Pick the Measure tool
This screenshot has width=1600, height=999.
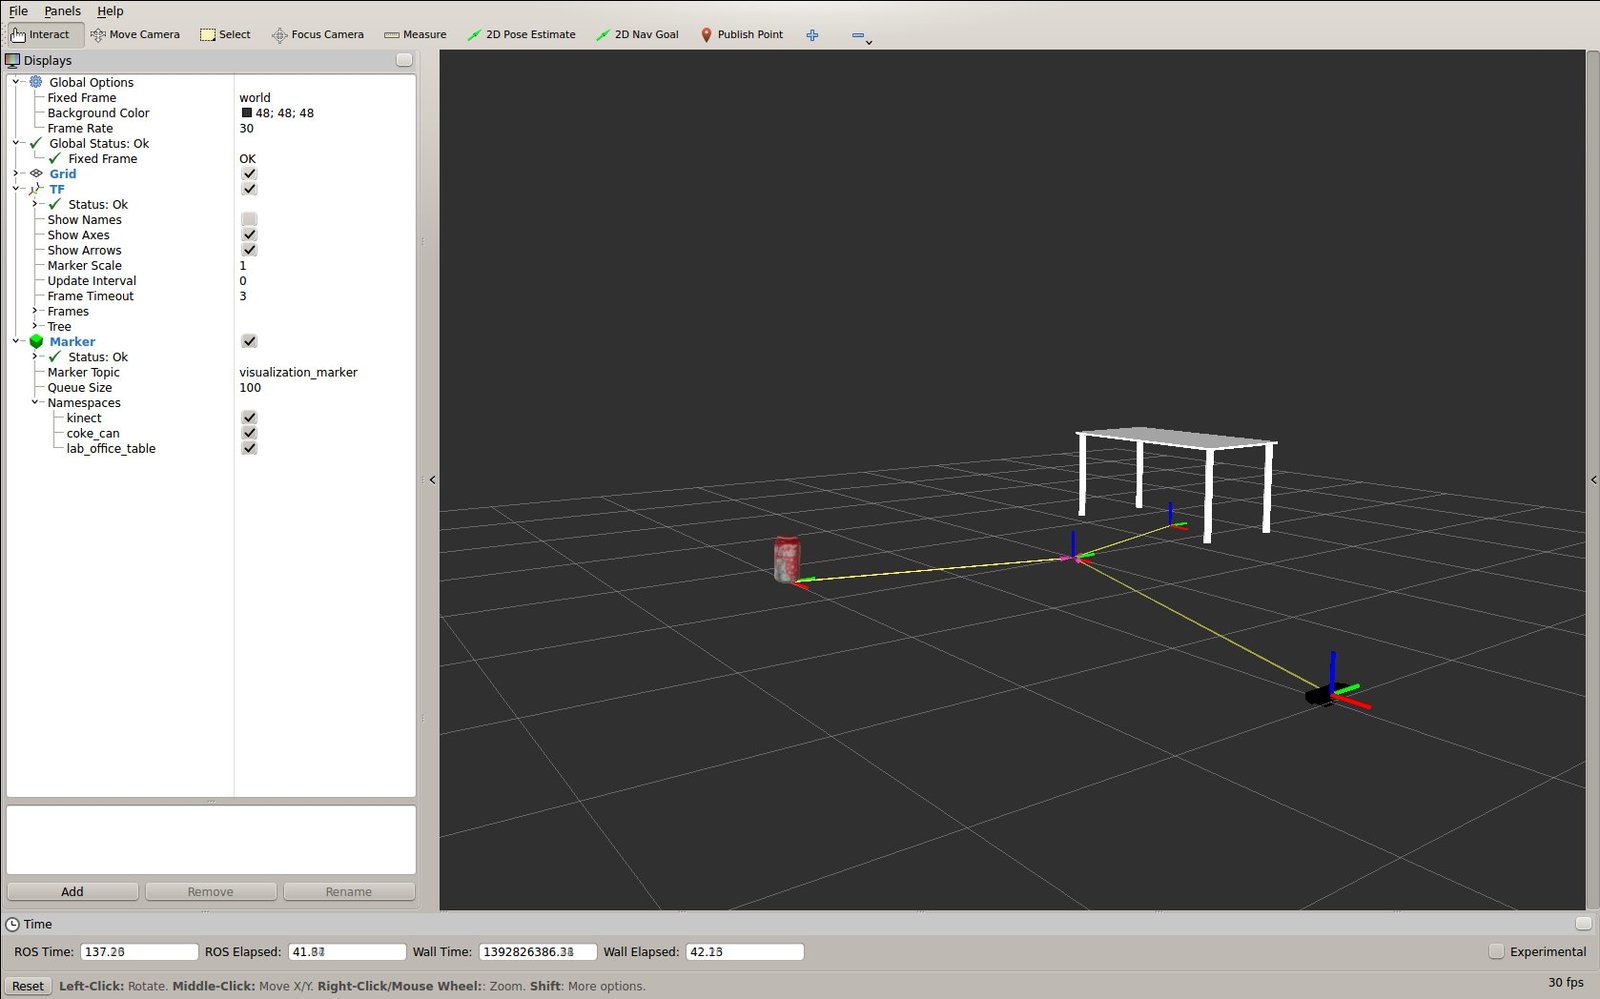coord(416,35)
